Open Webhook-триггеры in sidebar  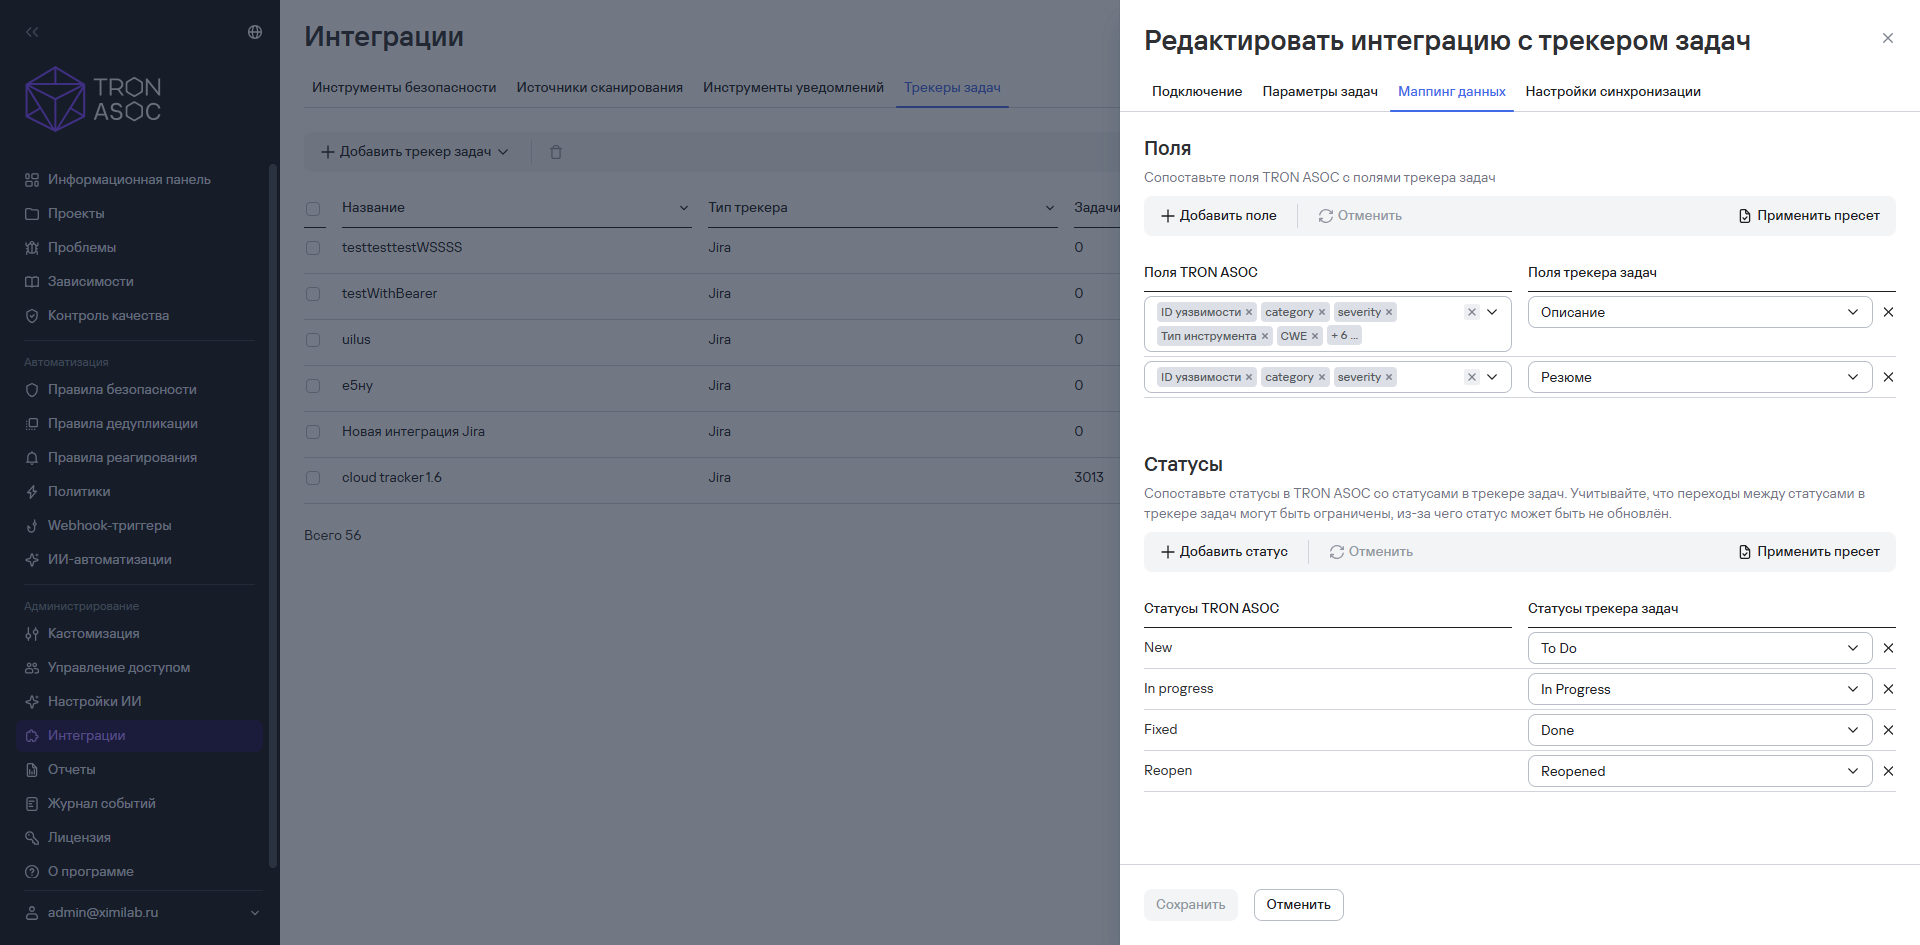pyautogui.click(x=109, y=526)
